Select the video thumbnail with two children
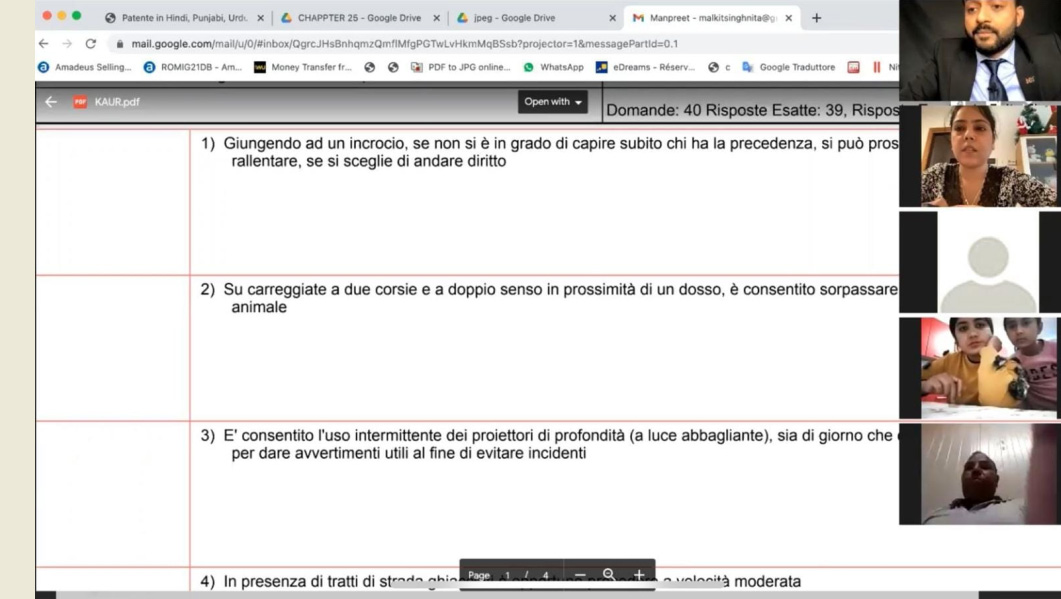1061x599 pixels. click(980, 368)
